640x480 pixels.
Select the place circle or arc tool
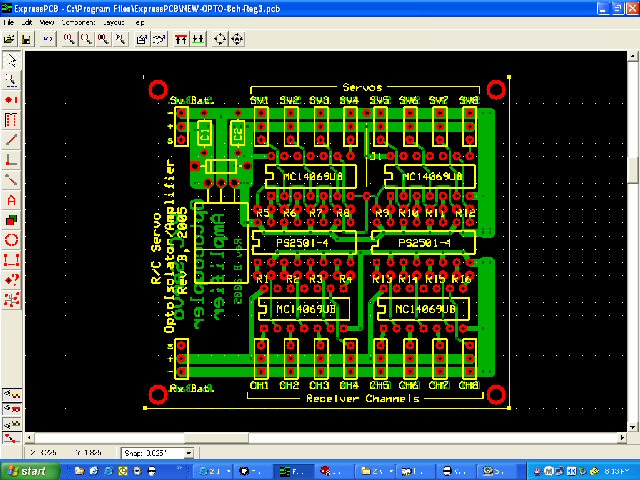click(11, 240)
